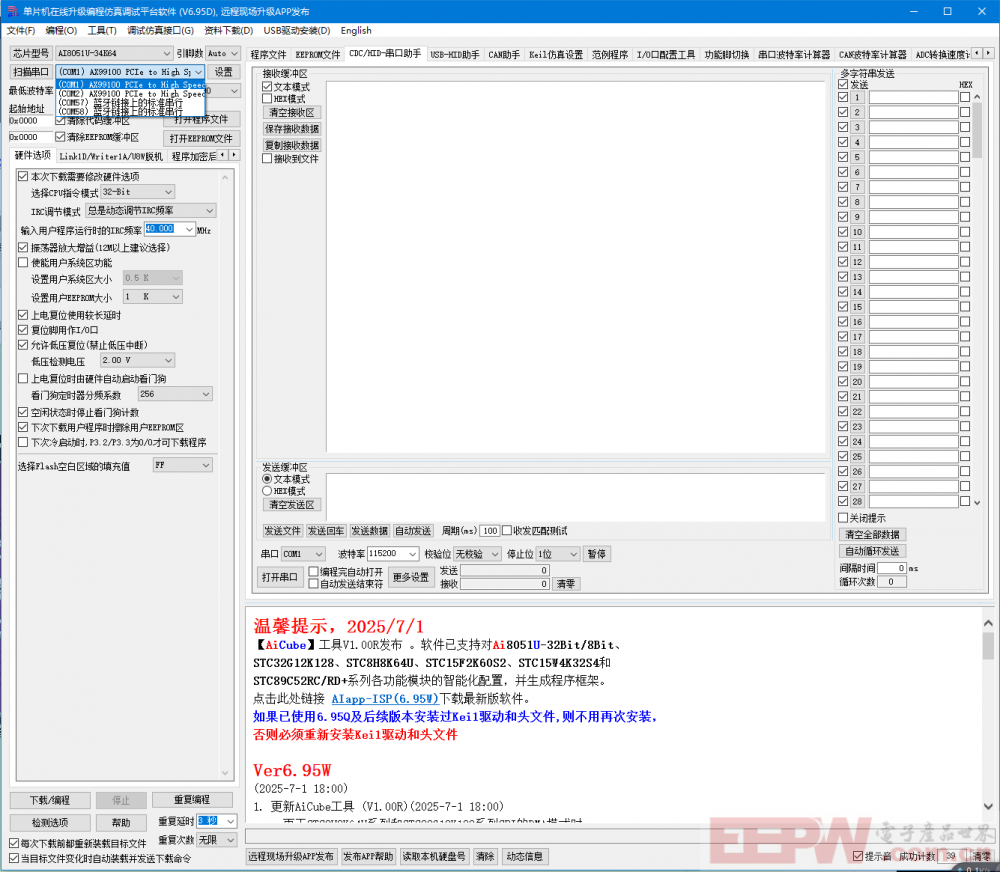Open the 调试仿真接口(G) menu
Screen dimensions: 1000x872
click(160, 31)
